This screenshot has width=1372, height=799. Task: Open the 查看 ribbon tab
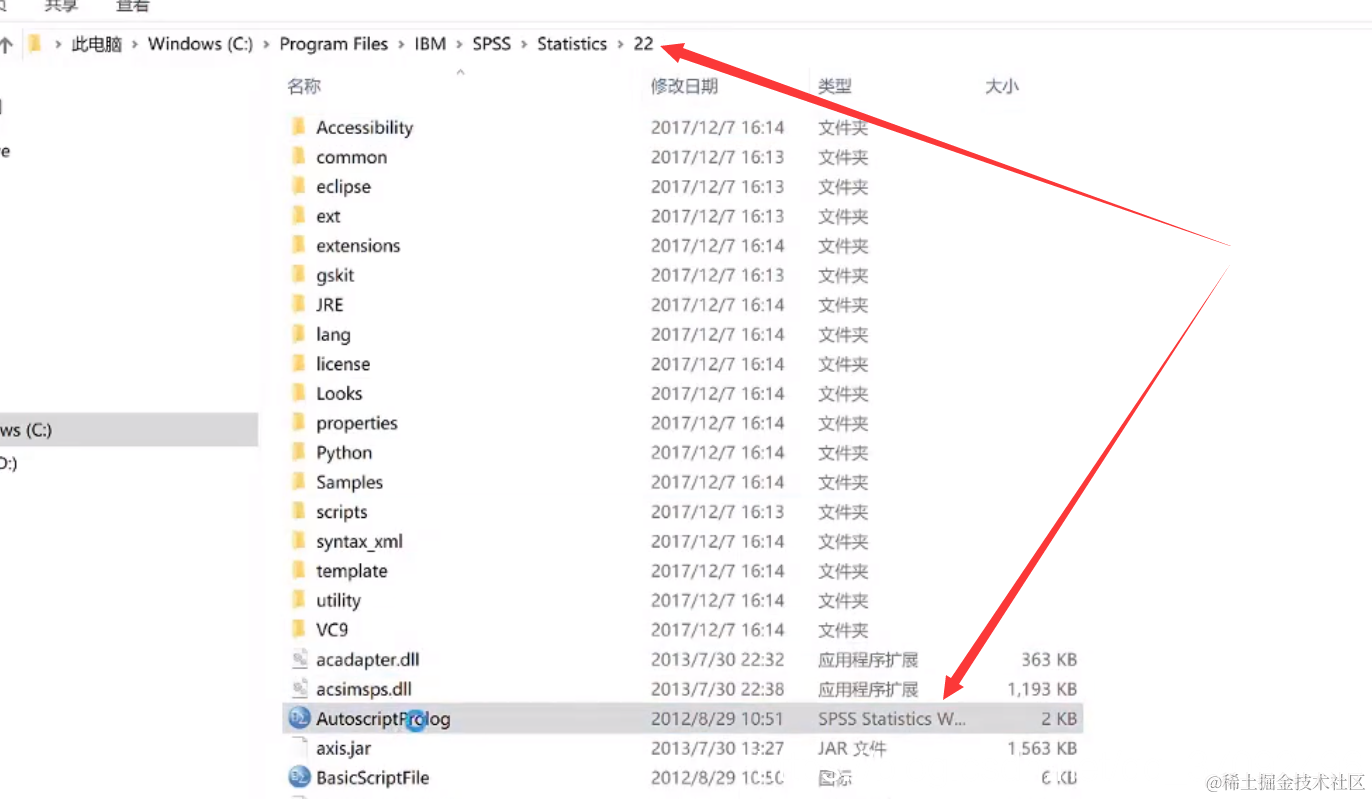132,5
